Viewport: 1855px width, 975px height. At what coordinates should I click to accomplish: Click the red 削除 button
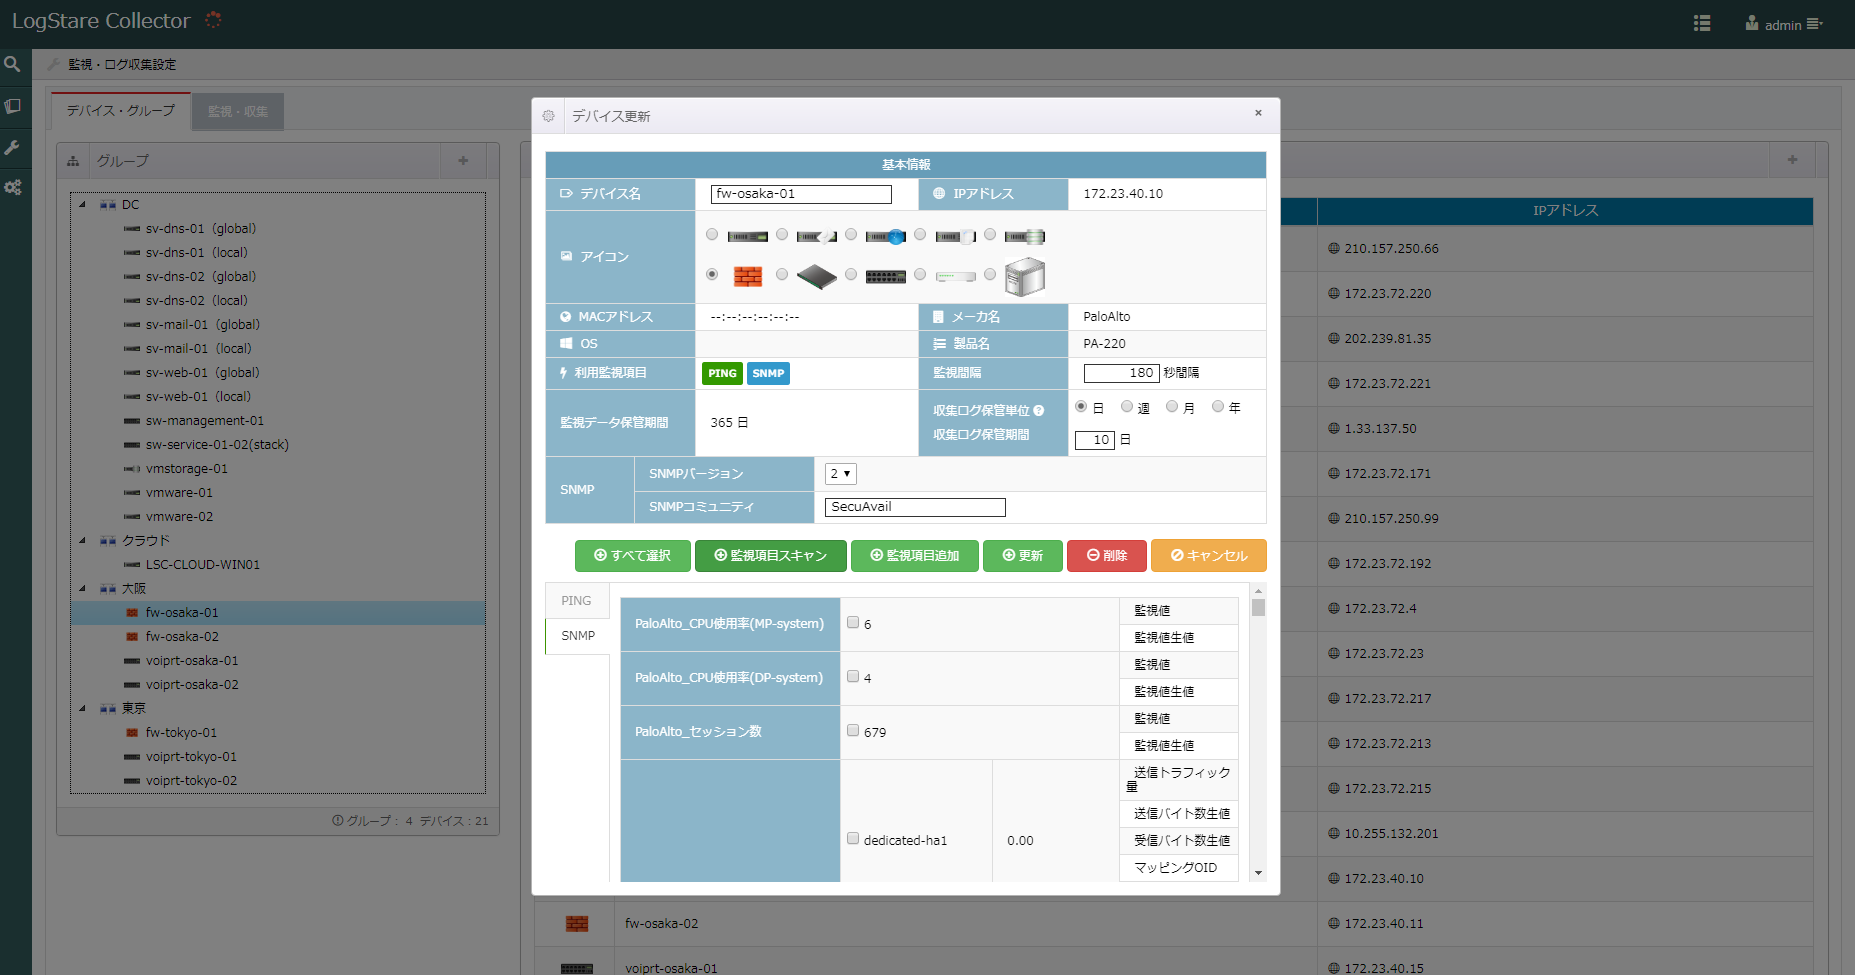(x=1106, y=556)
